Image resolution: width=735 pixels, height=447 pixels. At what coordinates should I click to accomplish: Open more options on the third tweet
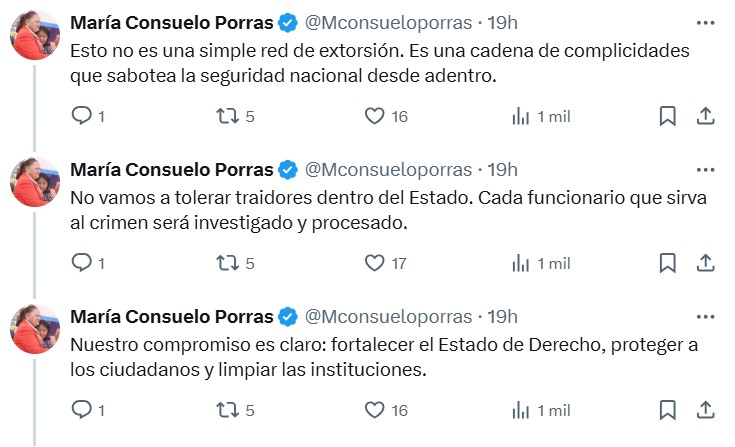705,317
